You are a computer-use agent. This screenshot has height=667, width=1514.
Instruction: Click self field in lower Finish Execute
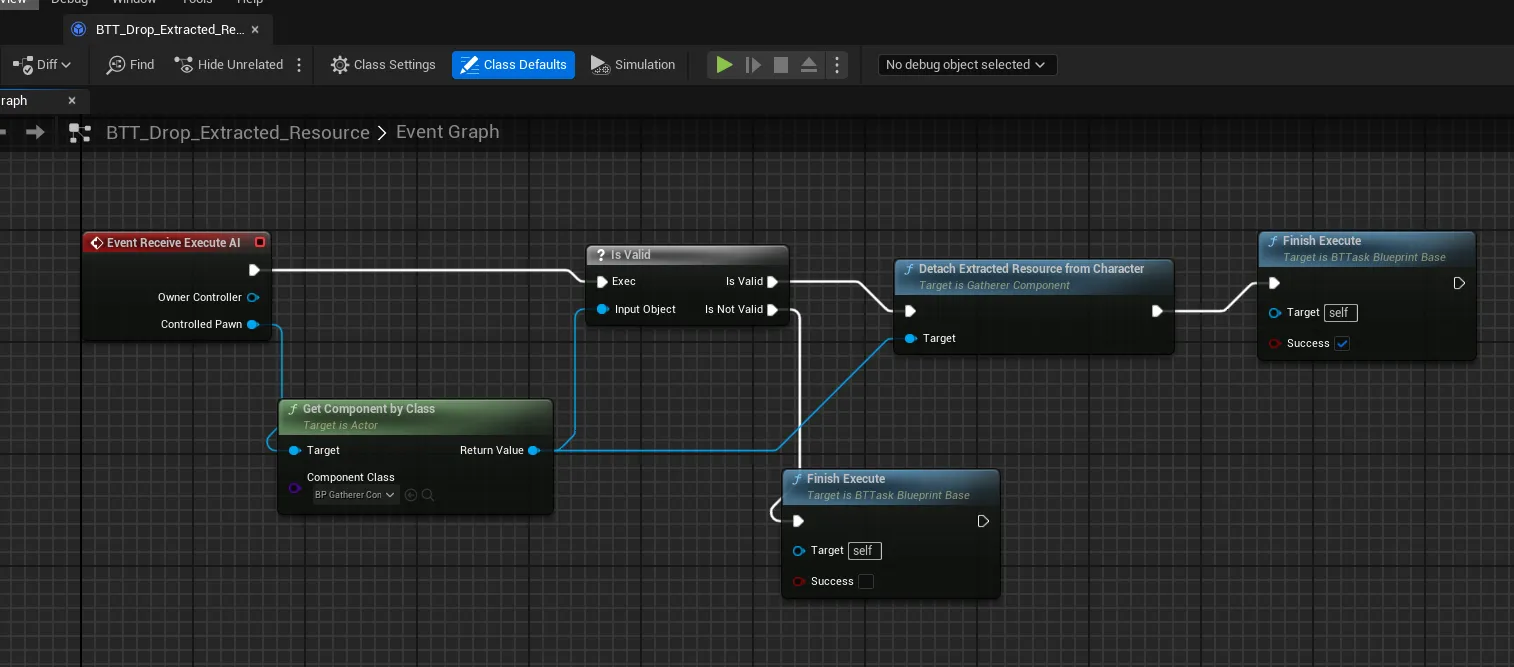tap(865, 551)
